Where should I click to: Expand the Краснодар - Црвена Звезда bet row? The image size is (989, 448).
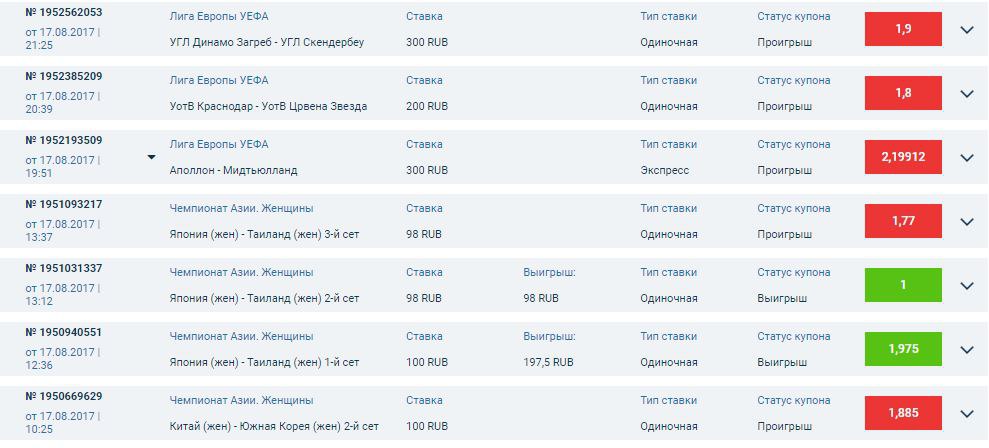(966, 94)
